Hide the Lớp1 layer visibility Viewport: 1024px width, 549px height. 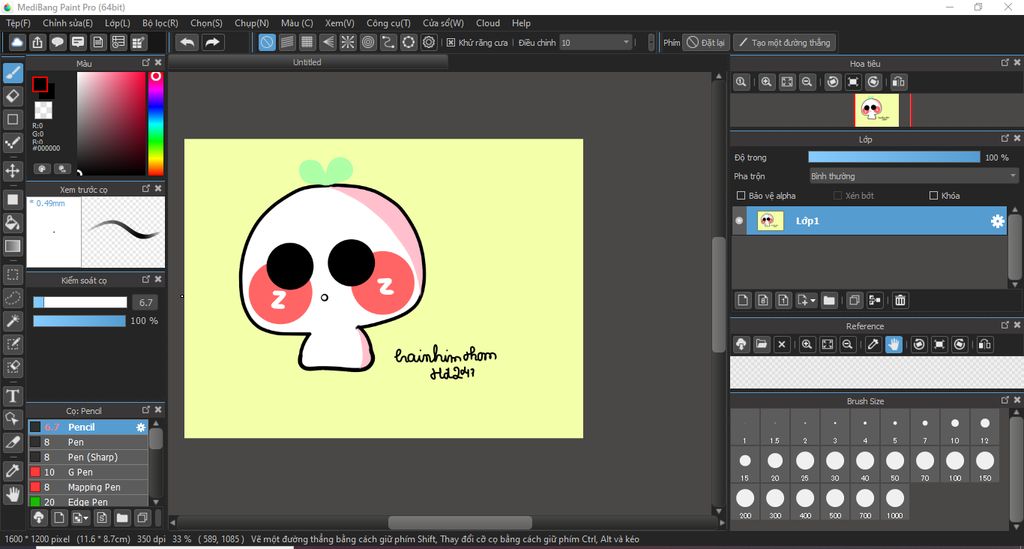(x=739, y=221)
